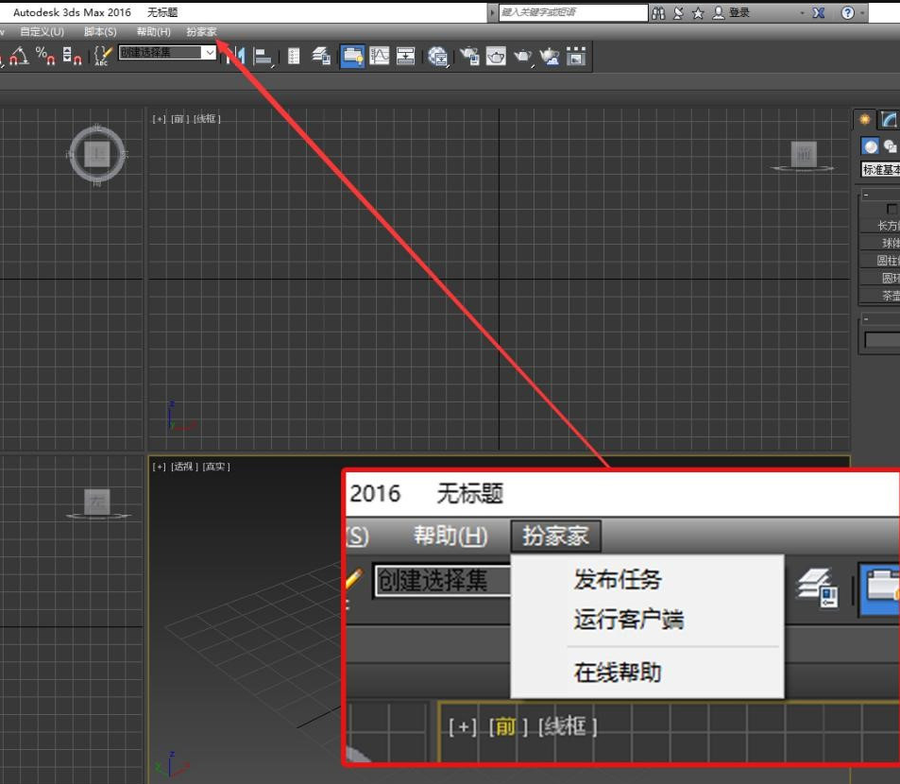Screen dimensions: 900x784
Task: Open the 扮家家 menu in the top menu bar
Action: point(201,32)
